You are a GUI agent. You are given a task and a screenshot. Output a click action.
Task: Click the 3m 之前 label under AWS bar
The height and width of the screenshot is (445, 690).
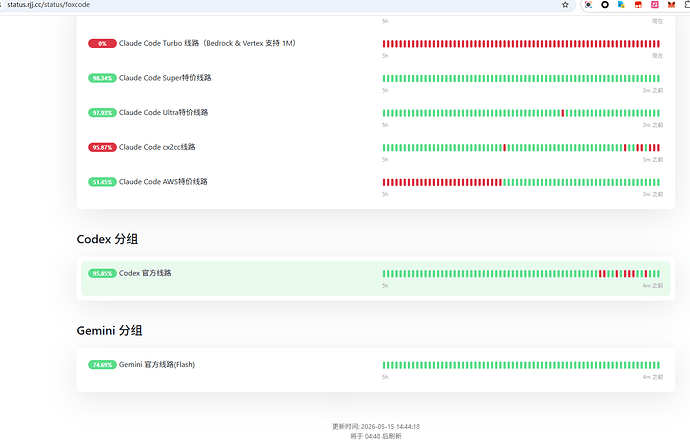coord(653,194)
